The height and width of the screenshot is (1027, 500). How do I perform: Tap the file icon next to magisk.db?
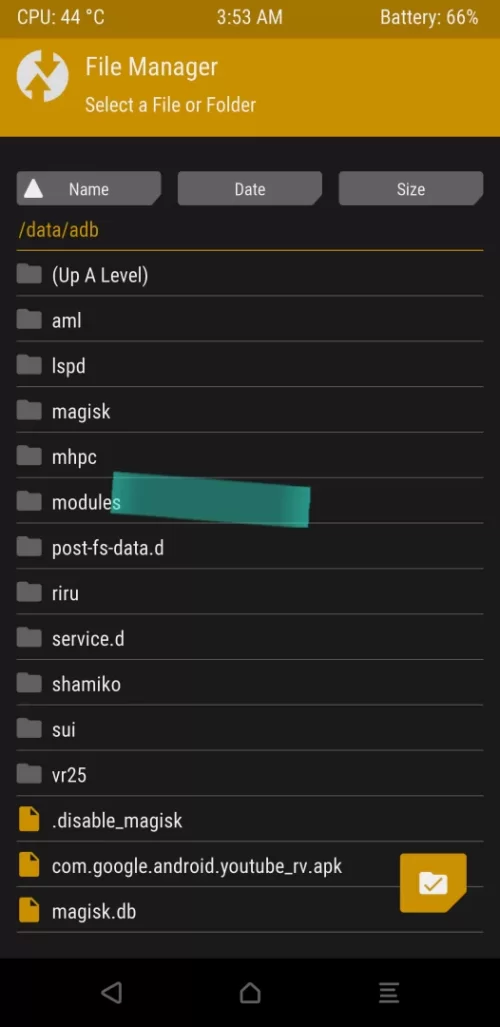click(29, 910)
